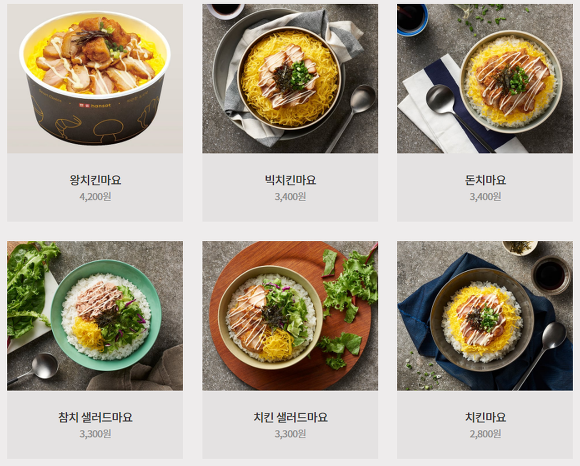Click the 참치 샐러드마요 title

click(x=95, y=417)
